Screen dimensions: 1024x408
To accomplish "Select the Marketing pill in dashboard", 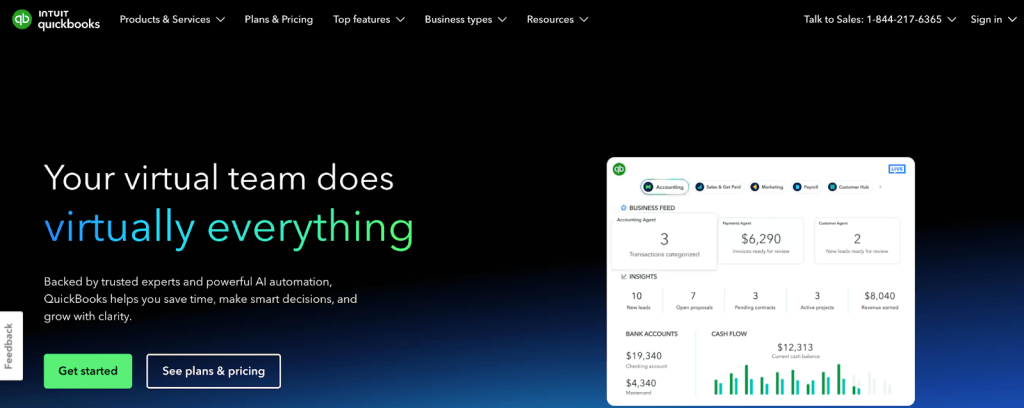I will [768, 187].
